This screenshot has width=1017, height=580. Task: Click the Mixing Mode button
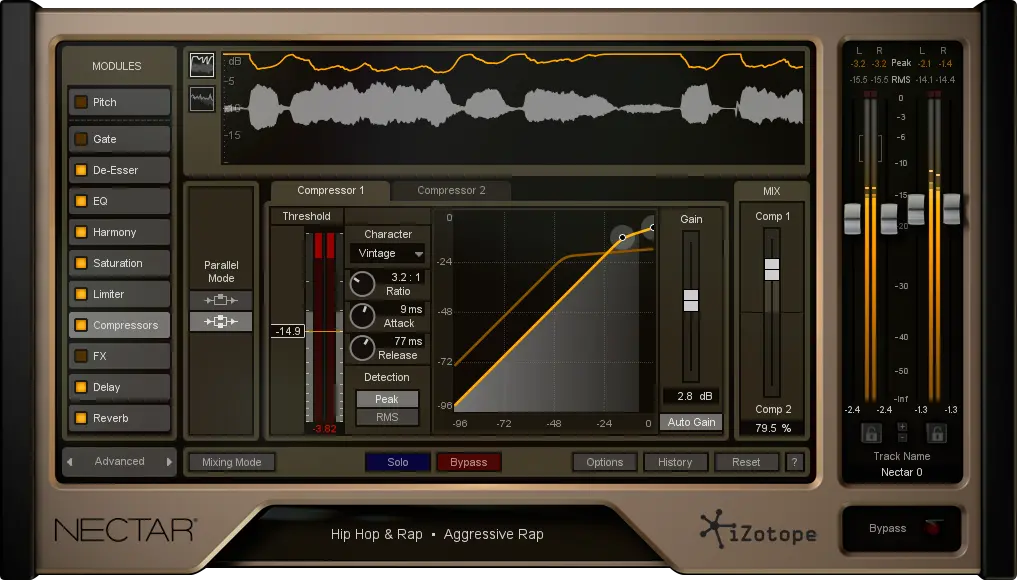(232, 462)
